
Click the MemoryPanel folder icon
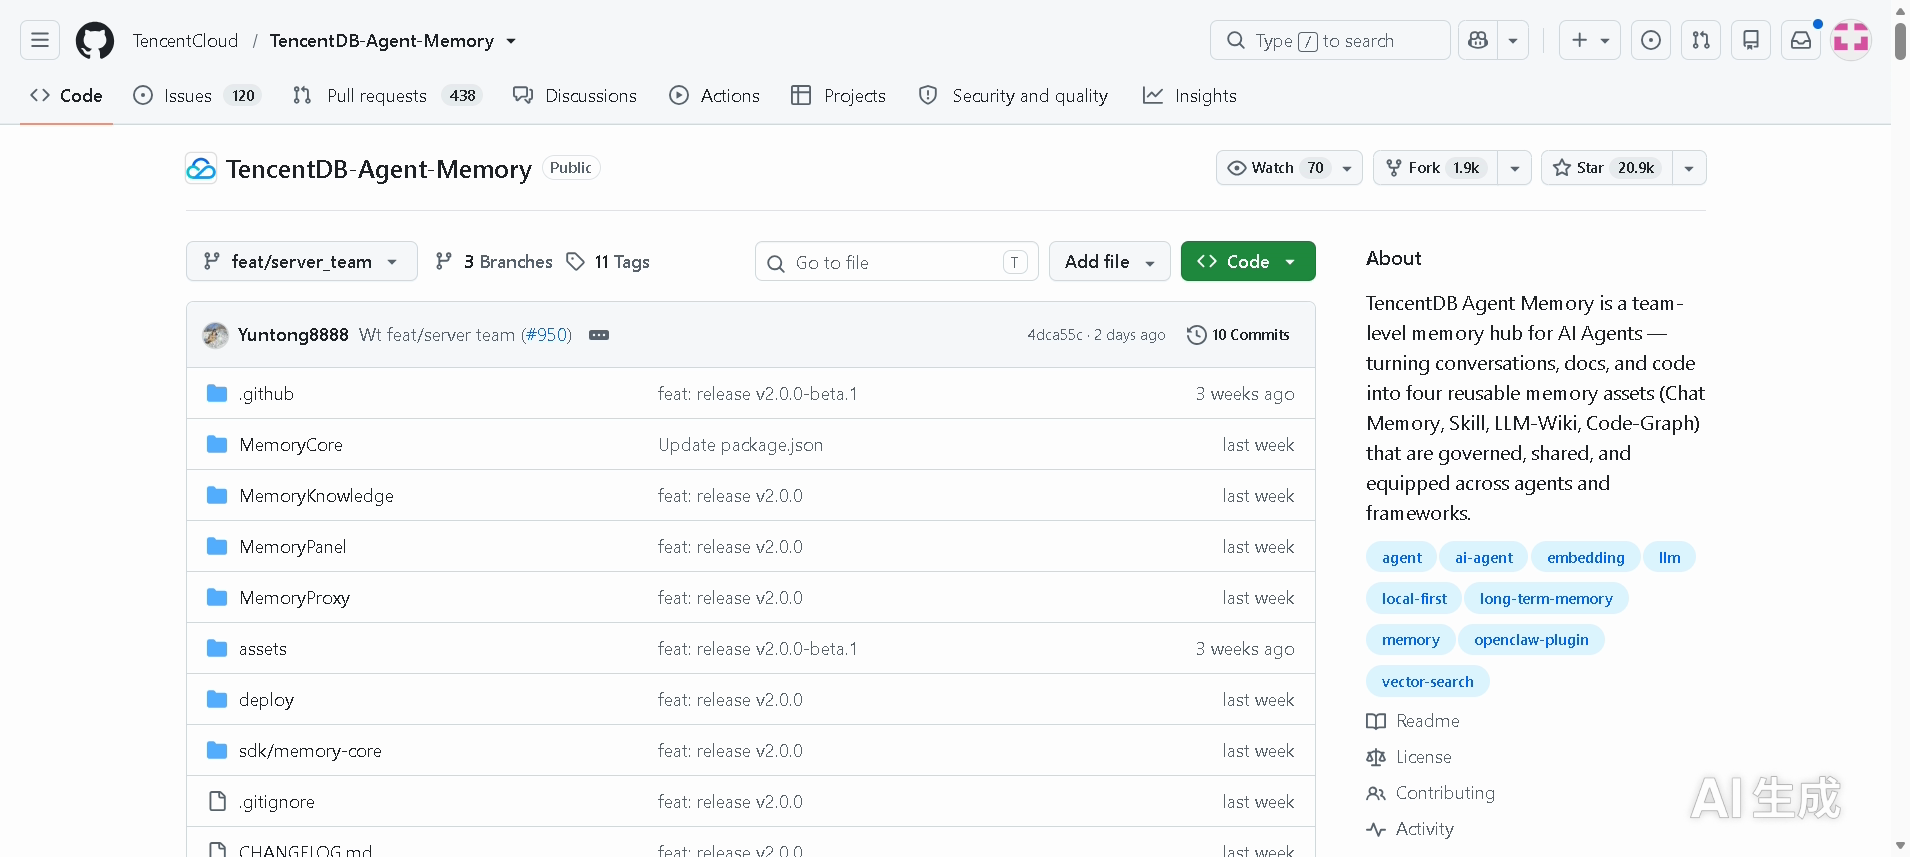pos(217,546)
